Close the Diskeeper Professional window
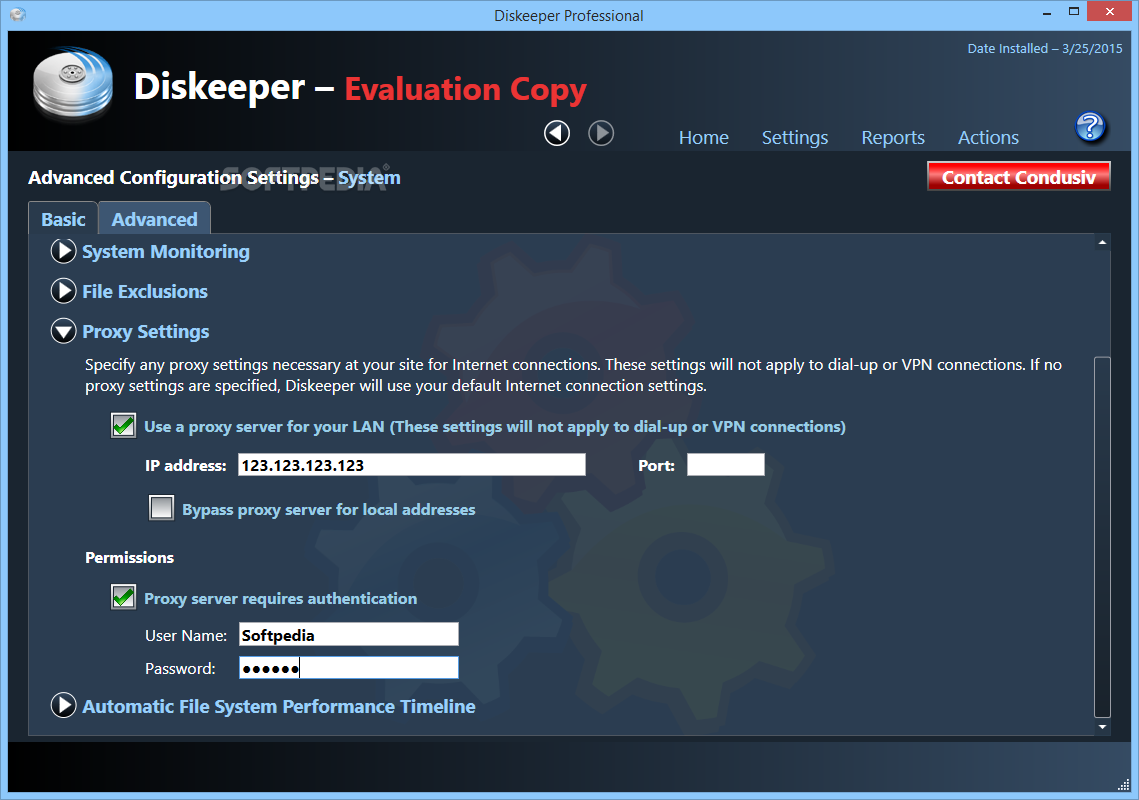 1109,12
